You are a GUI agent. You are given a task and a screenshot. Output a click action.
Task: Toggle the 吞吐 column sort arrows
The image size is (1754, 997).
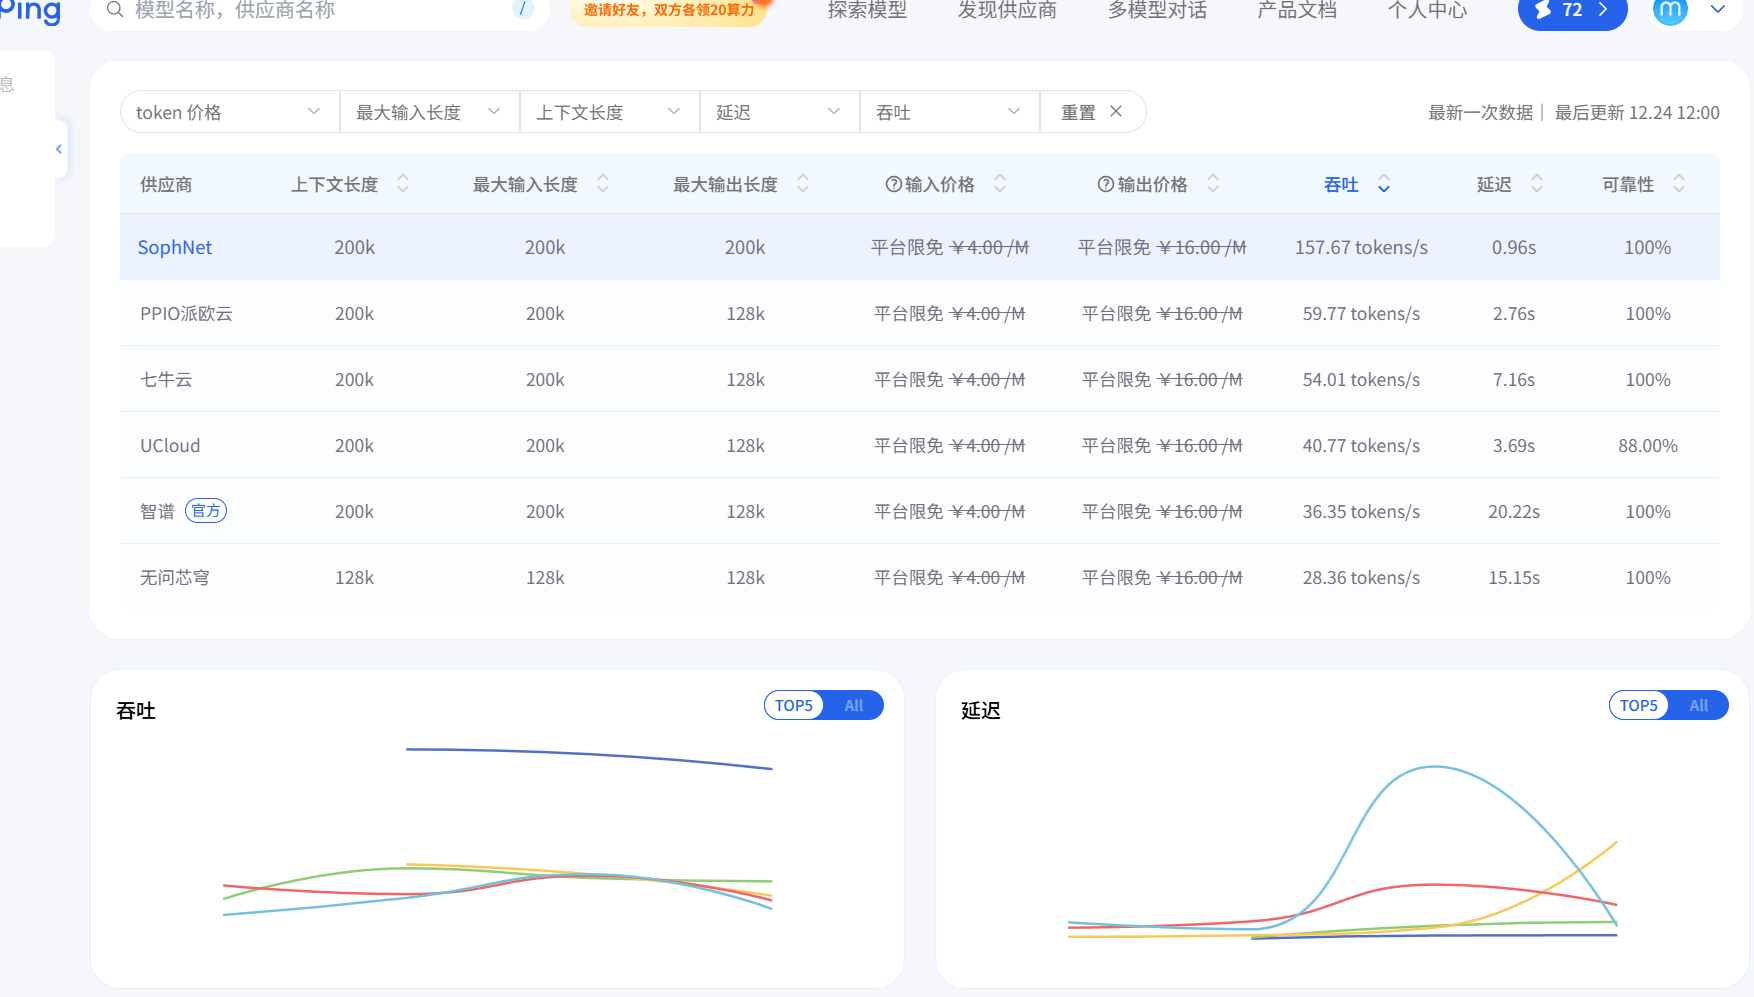click(1384, 184)
